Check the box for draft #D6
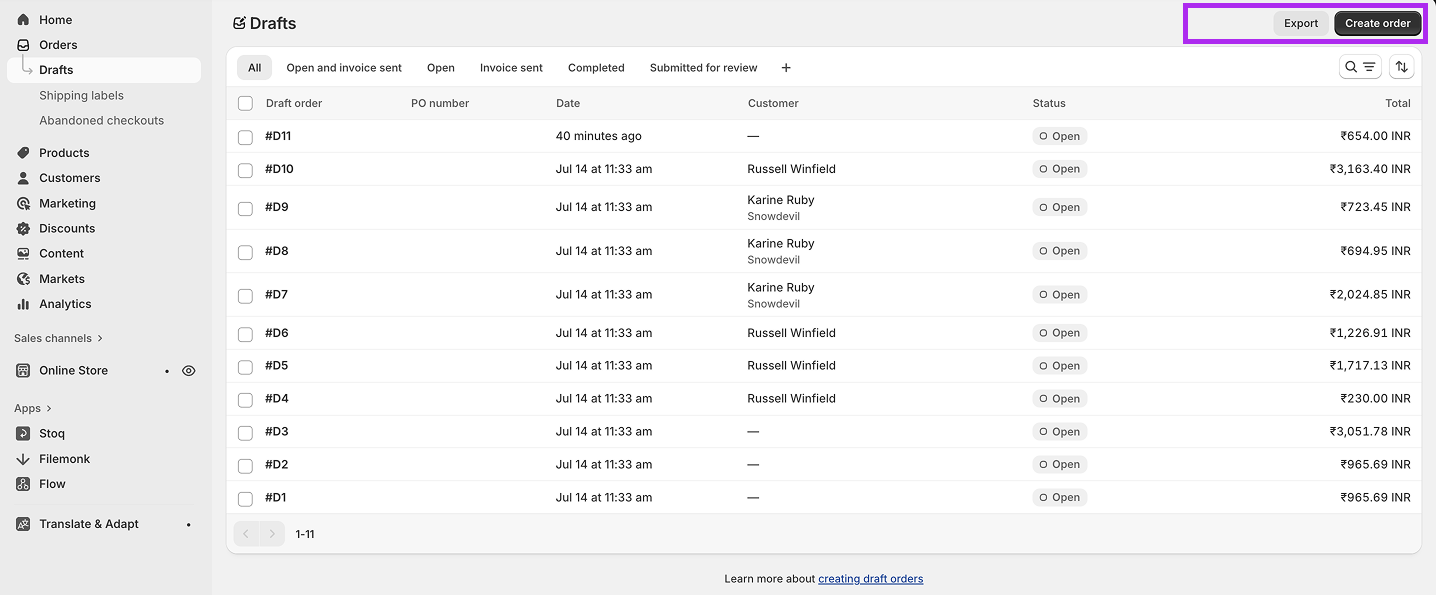1436x595 pixels. coord(245,334)
